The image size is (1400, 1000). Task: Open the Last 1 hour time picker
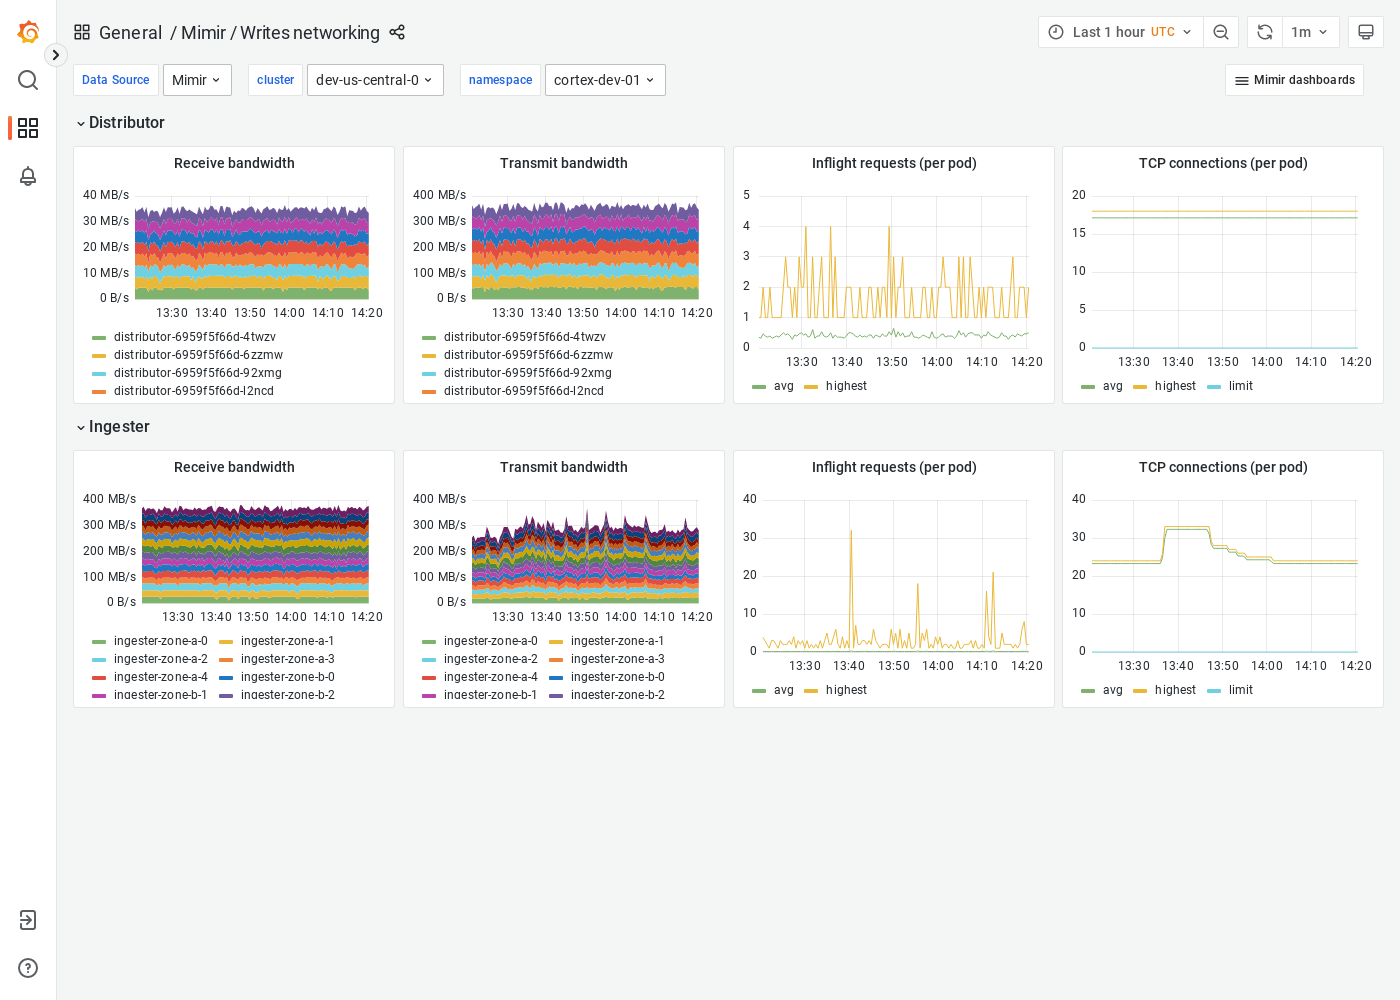click(x=1120, y=31)
